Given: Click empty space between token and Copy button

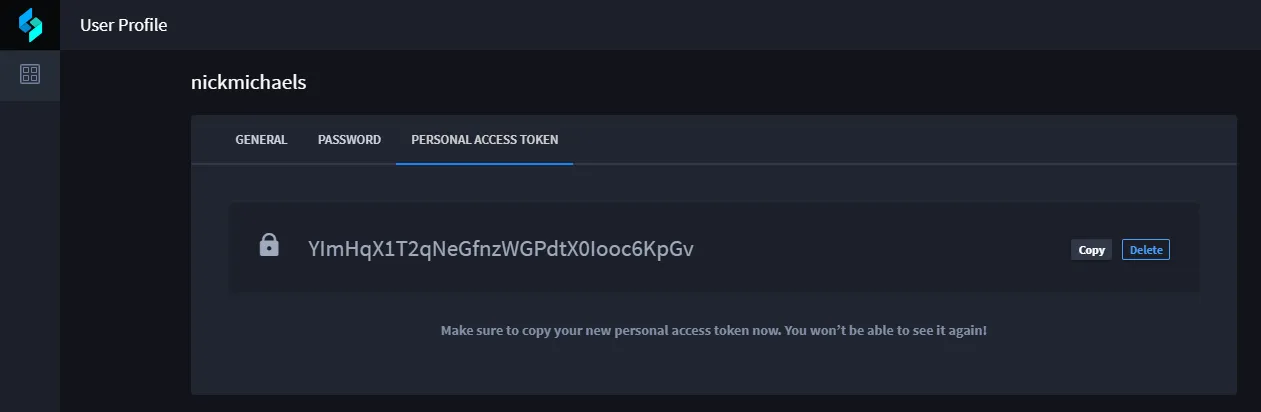Looking at the screenshot, I should 880,249.
